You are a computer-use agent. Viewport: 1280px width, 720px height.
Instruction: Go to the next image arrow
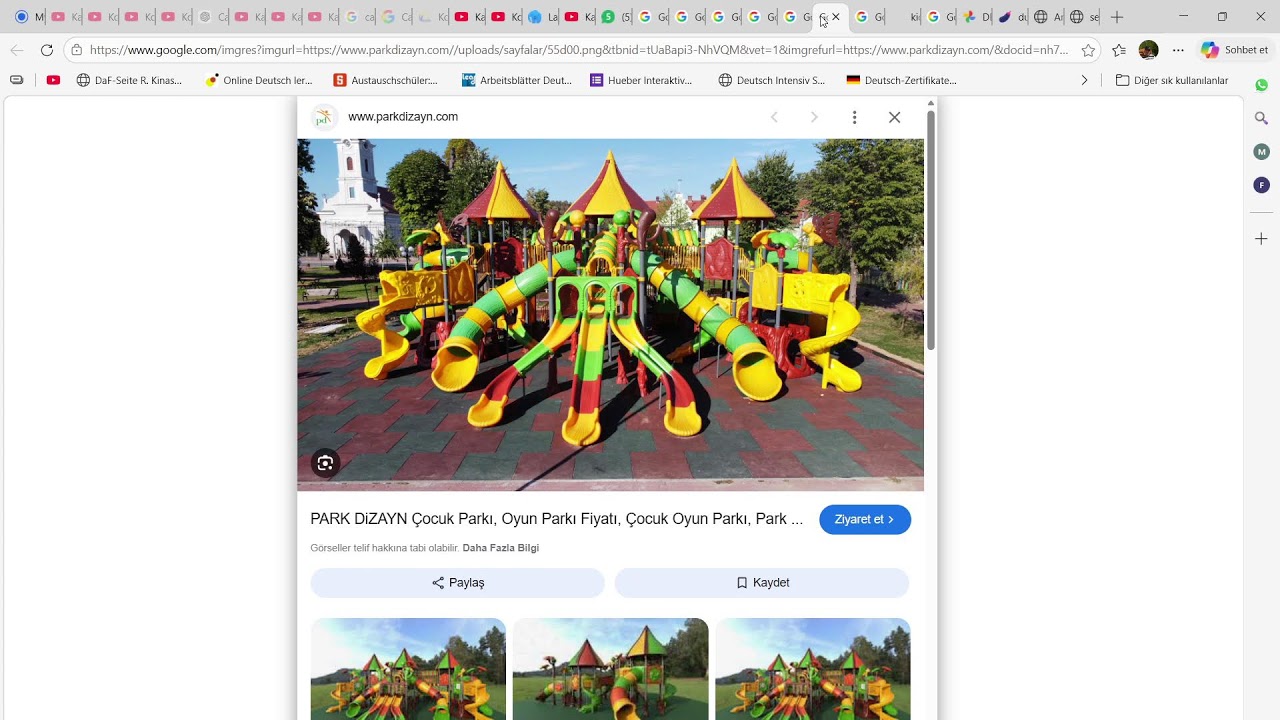point(814,117)
